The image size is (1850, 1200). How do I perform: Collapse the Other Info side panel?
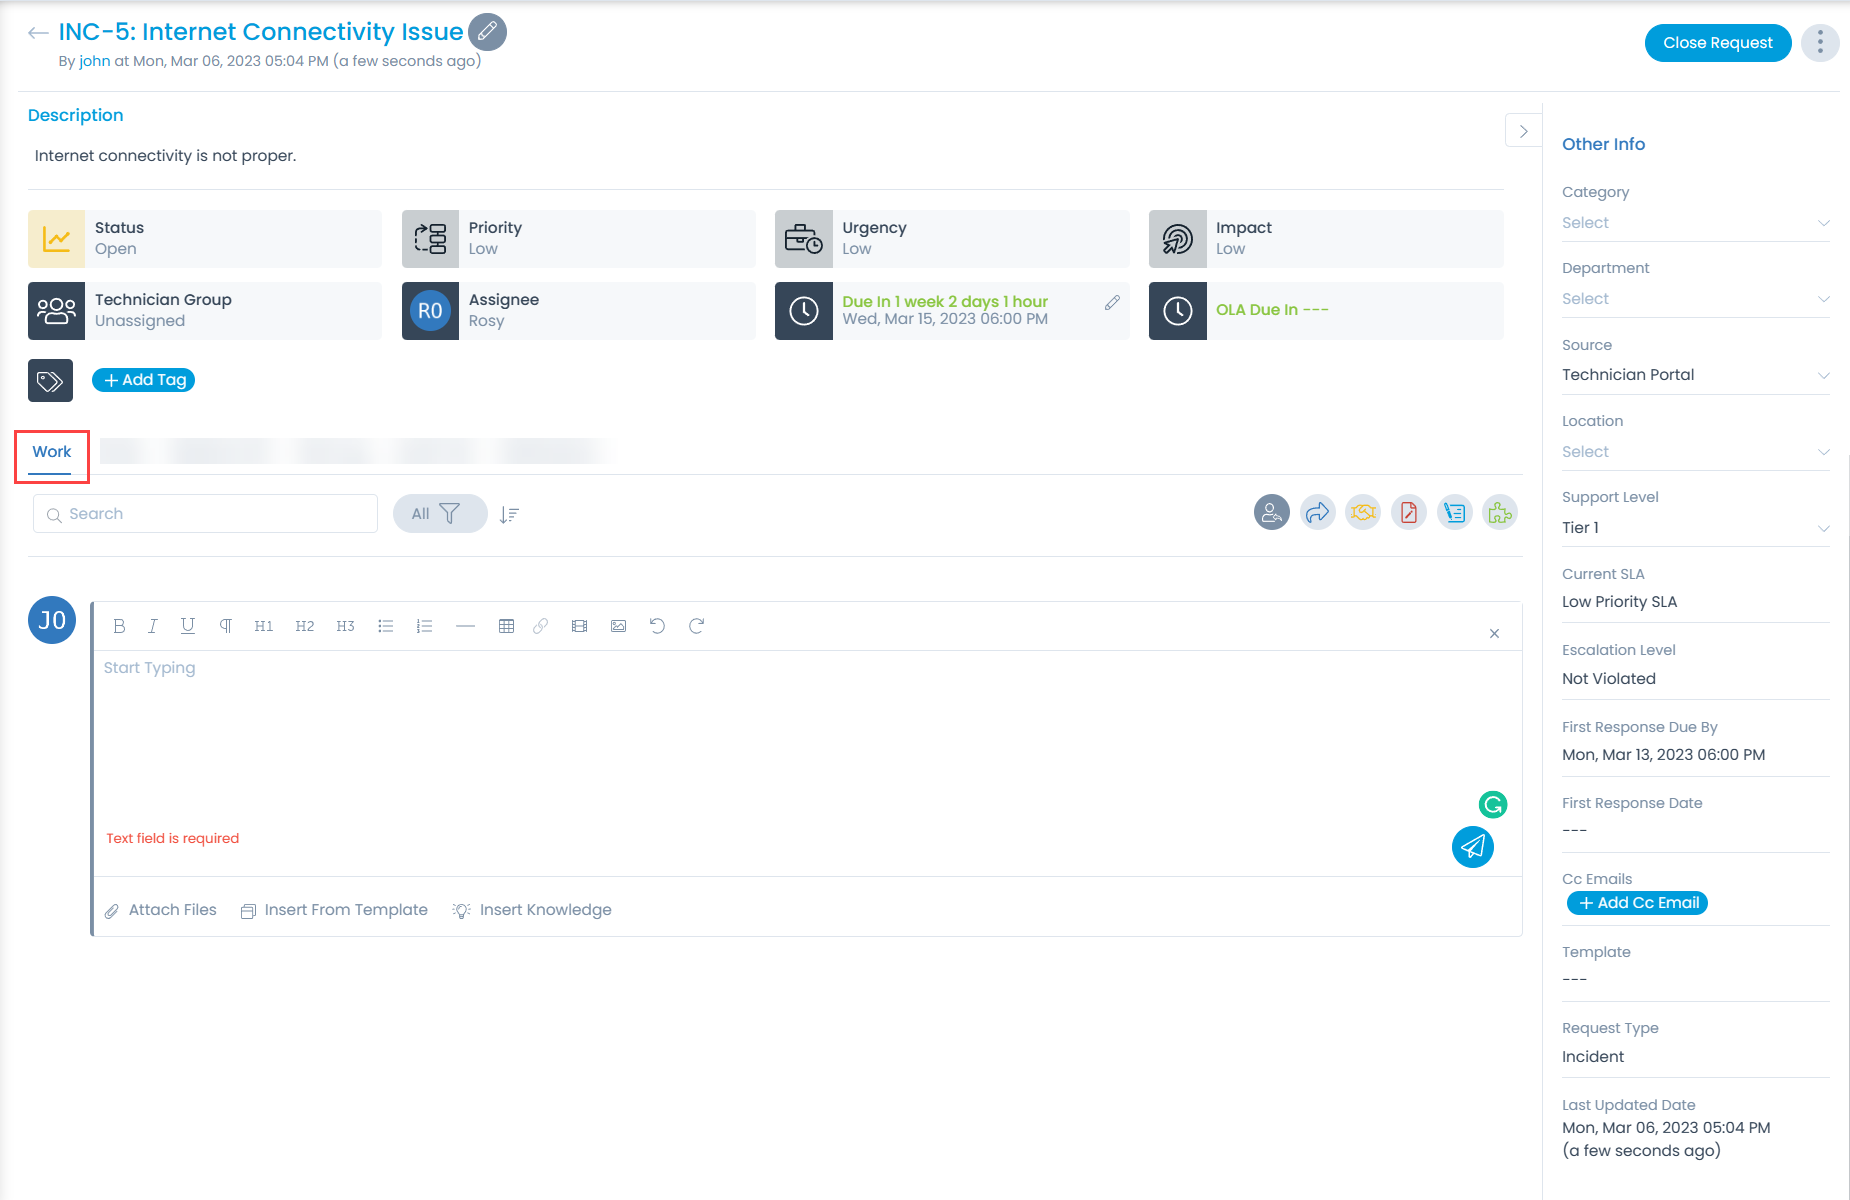tap(1523, 131)
